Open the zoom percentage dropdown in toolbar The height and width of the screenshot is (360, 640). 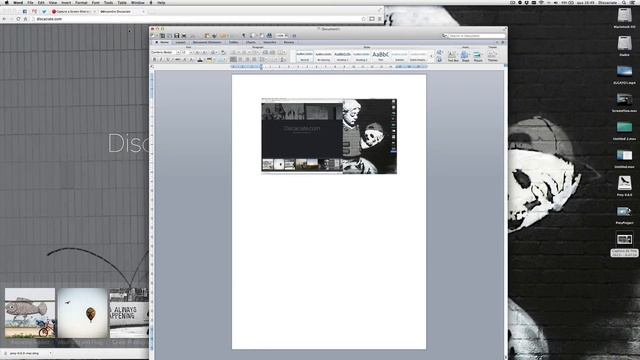point(282,36)
